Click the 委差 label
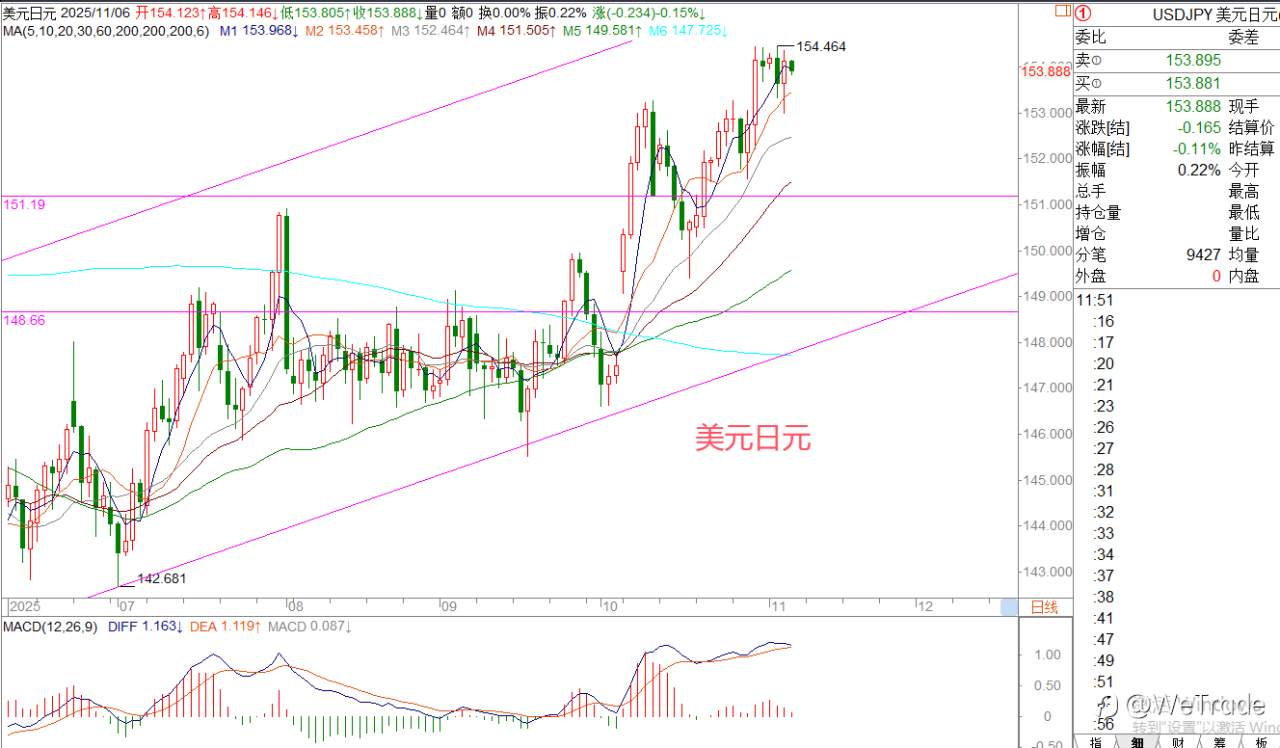Viewport: 1280px width, 748px height. [x=1243, y=38]
